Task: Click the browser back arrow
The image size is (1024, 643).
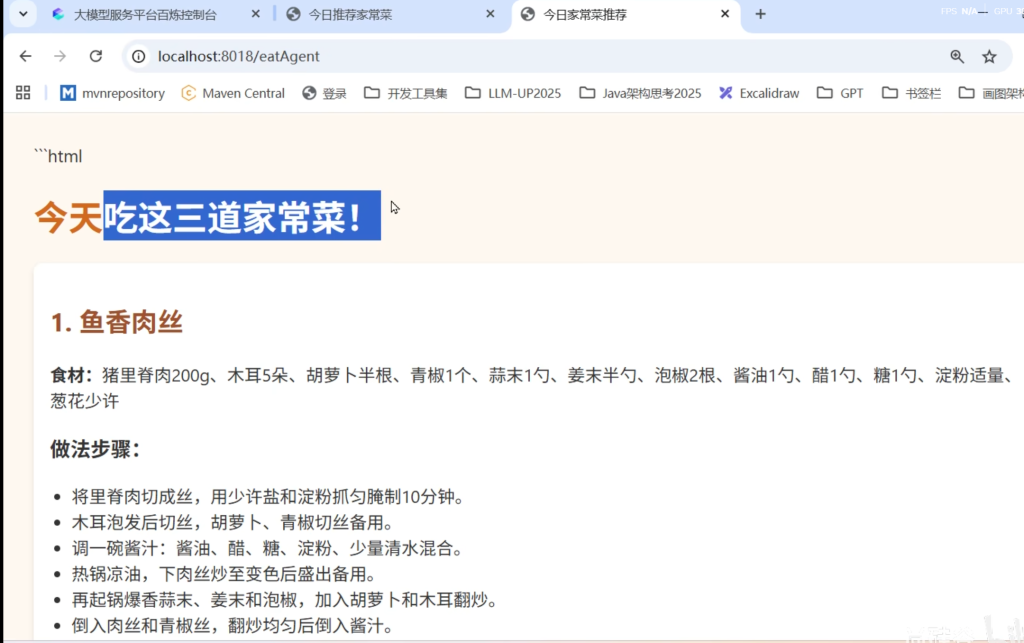Action: coord(26,56)
